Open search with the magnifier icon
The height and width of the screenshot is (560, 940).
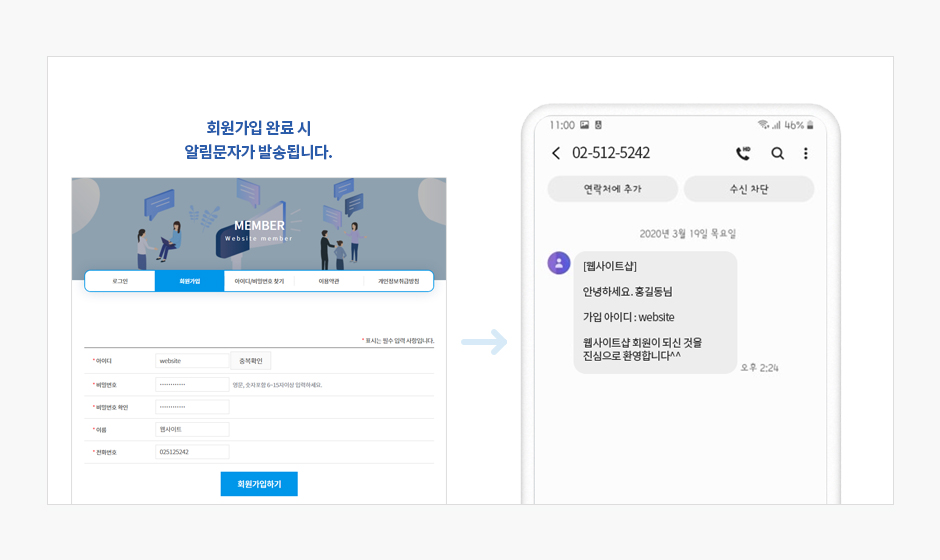[x=778, y=153]
